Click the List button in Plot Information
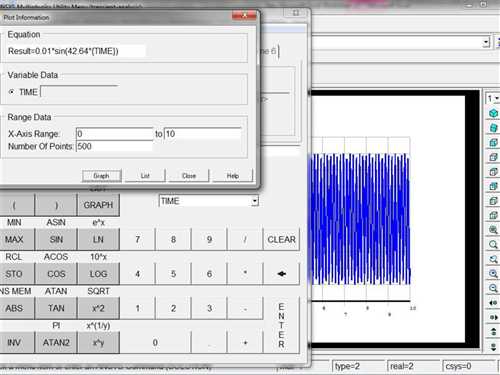The image size is (500, 375). [x=145, y=176]
